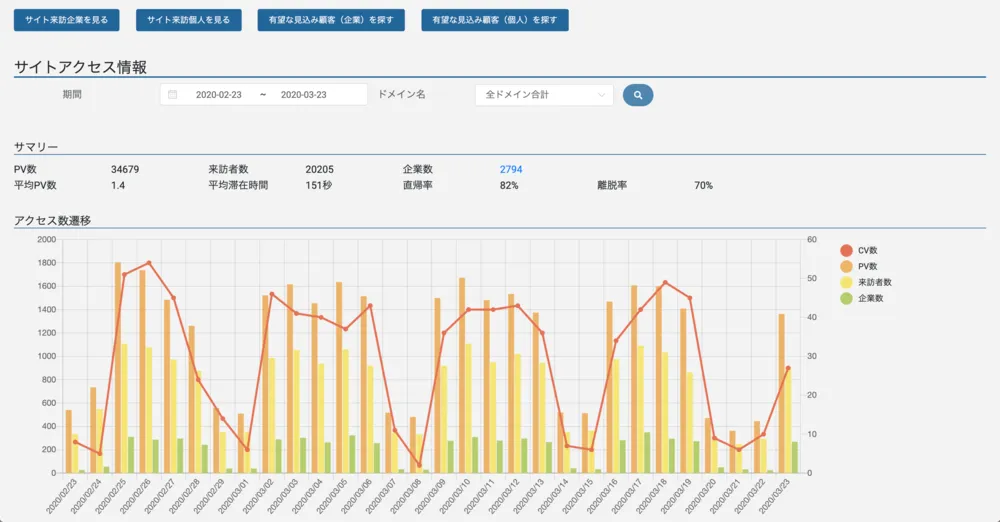Toggle PV数 series via orange legend dot

pyautogui.click(x=846, y=266)
